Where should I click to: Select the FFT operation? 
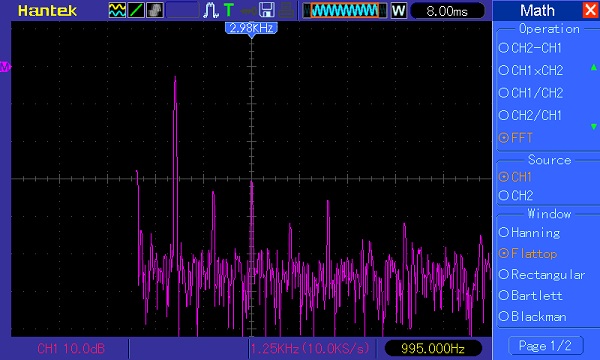[515, 138]
